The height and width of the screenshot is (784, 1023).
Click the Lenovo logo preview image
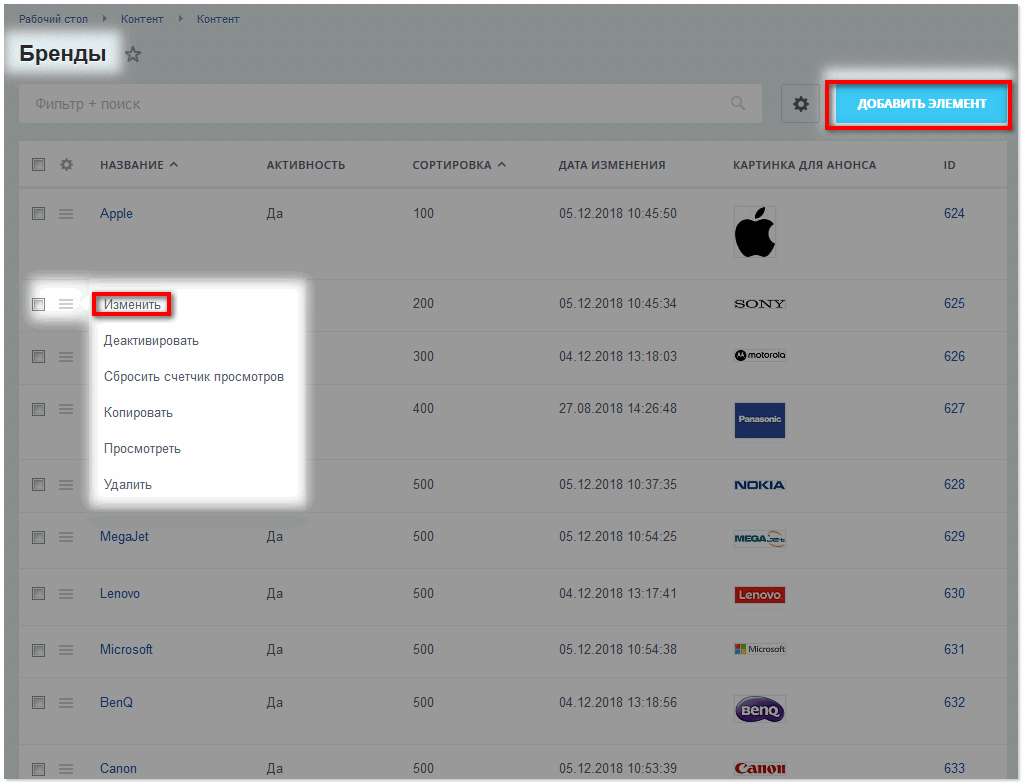(x=759, y=595)
